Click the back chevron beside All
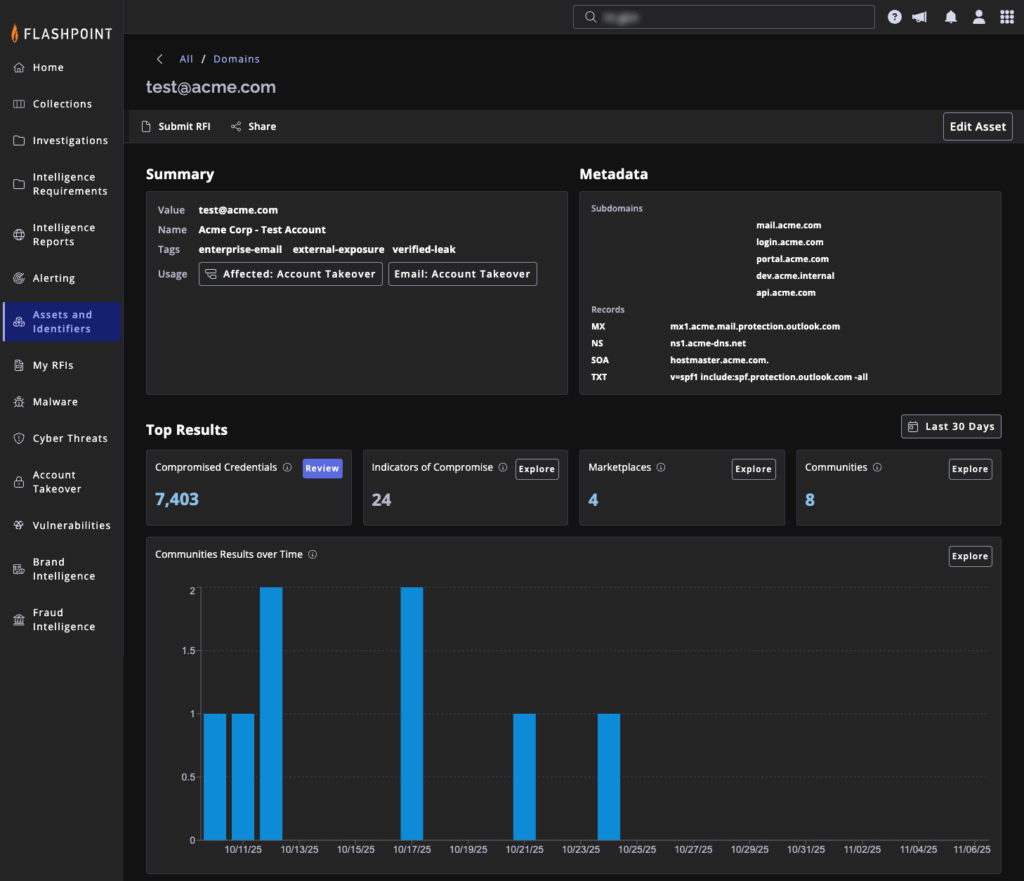 coord(159,59)
